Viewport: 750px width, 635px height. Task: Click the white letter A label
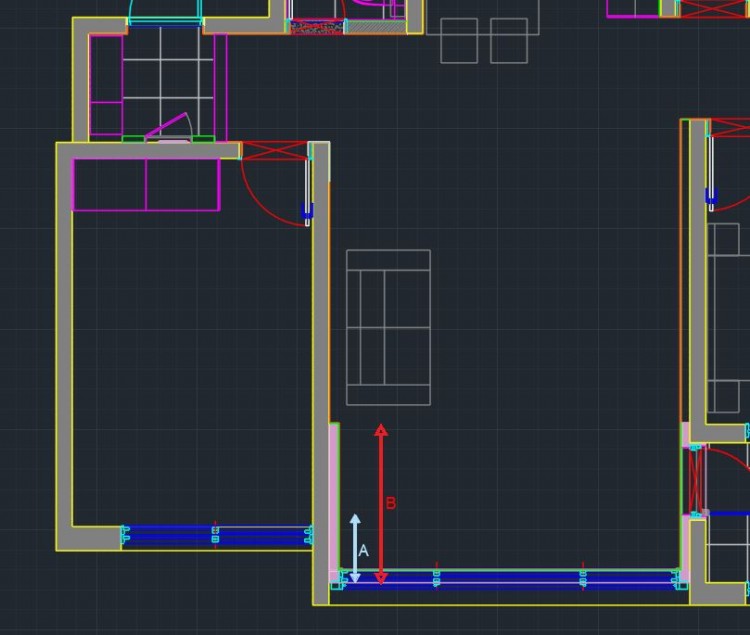tap(363, 550)
